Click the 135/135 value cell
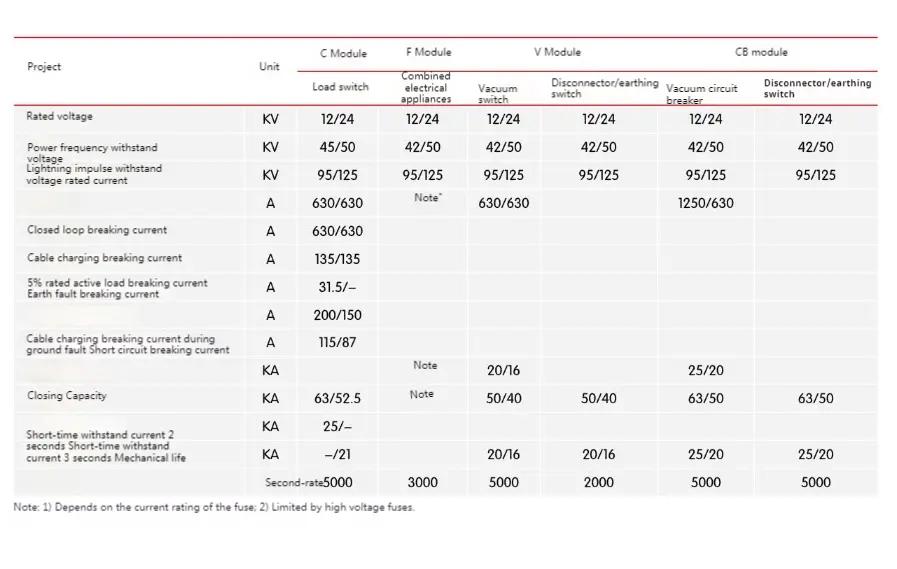This screenshot has height=569, width=897. (338, 259)
